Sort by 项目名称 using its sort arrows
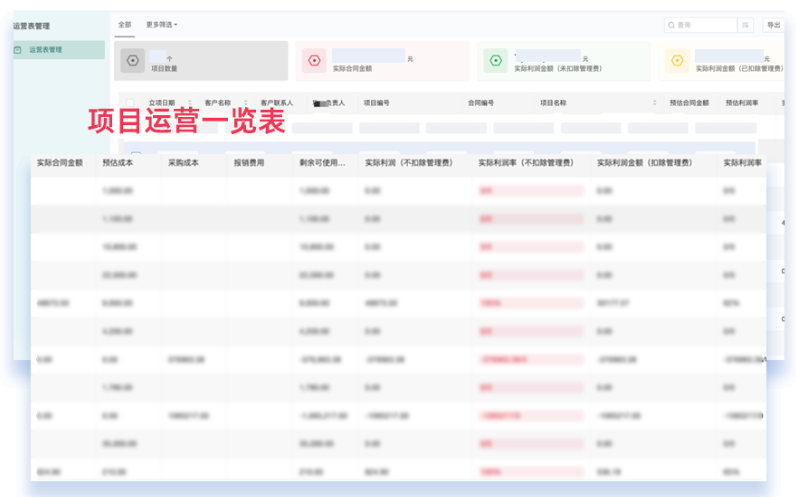Image resolution: width=796 pixels, height=497 pixels. [654, 103]
